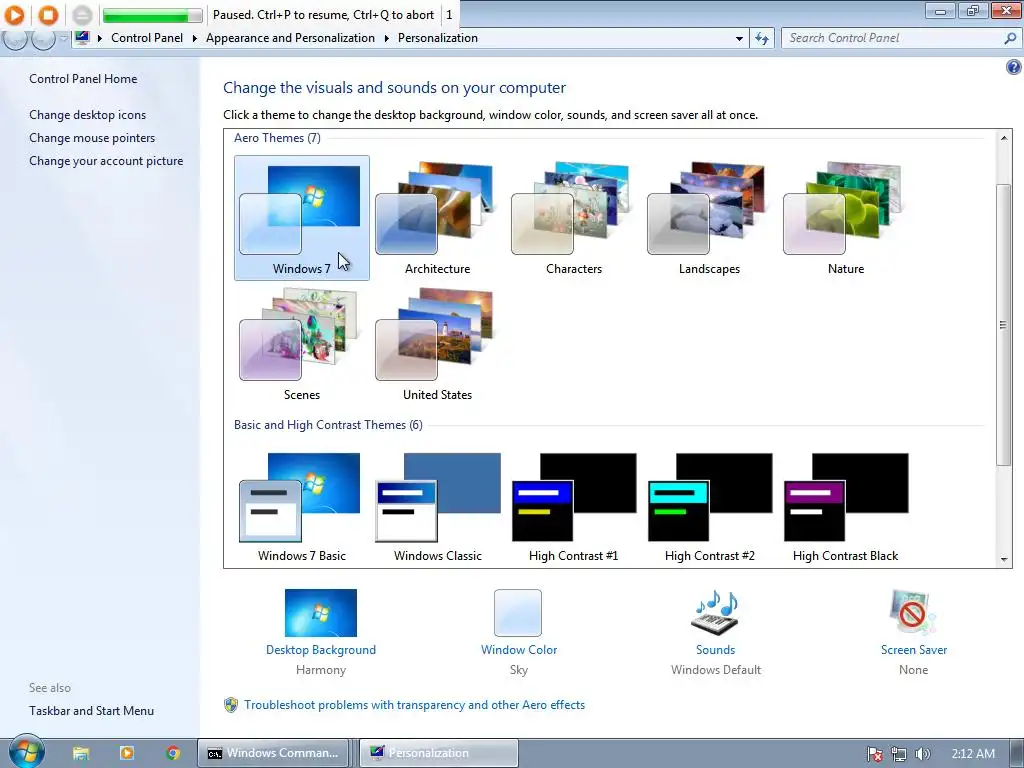
Task: Choose the Characters theme
Action: coord(573,218)
